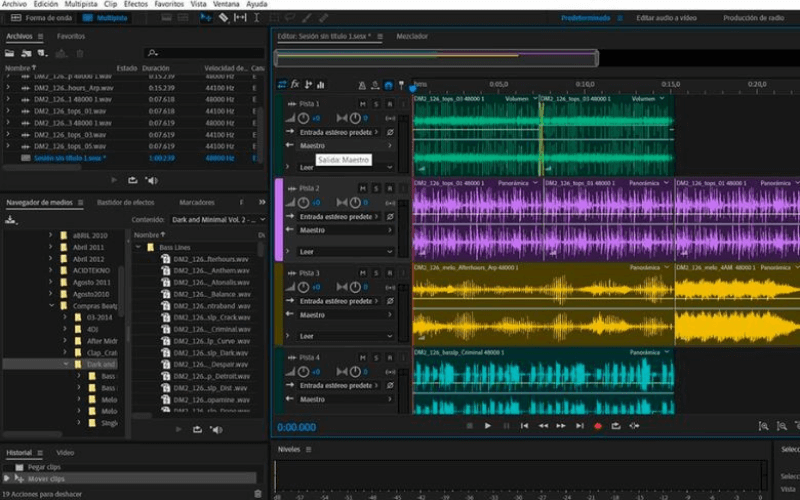Switch to the Mezclador tab

[x=411, y=36]
